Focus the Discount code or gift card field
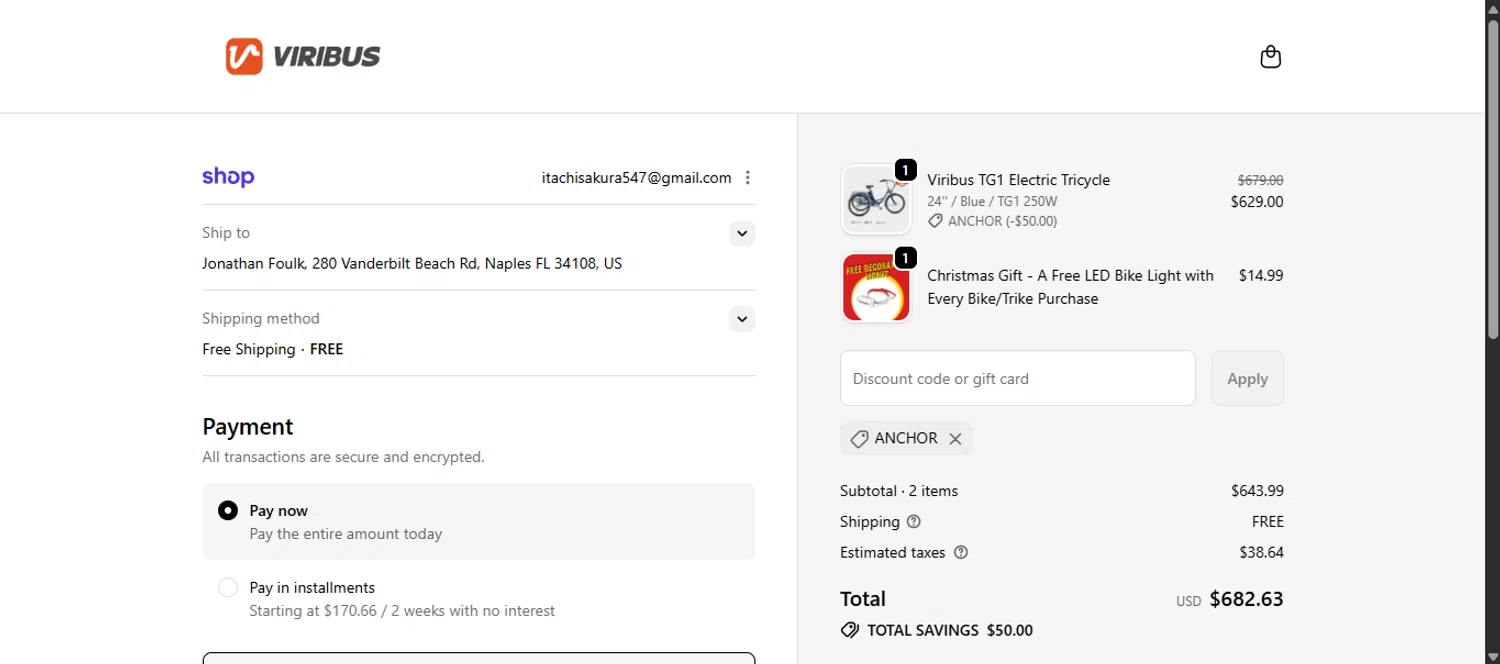Screen dimensions: 1500x664 pos(1018,378)
